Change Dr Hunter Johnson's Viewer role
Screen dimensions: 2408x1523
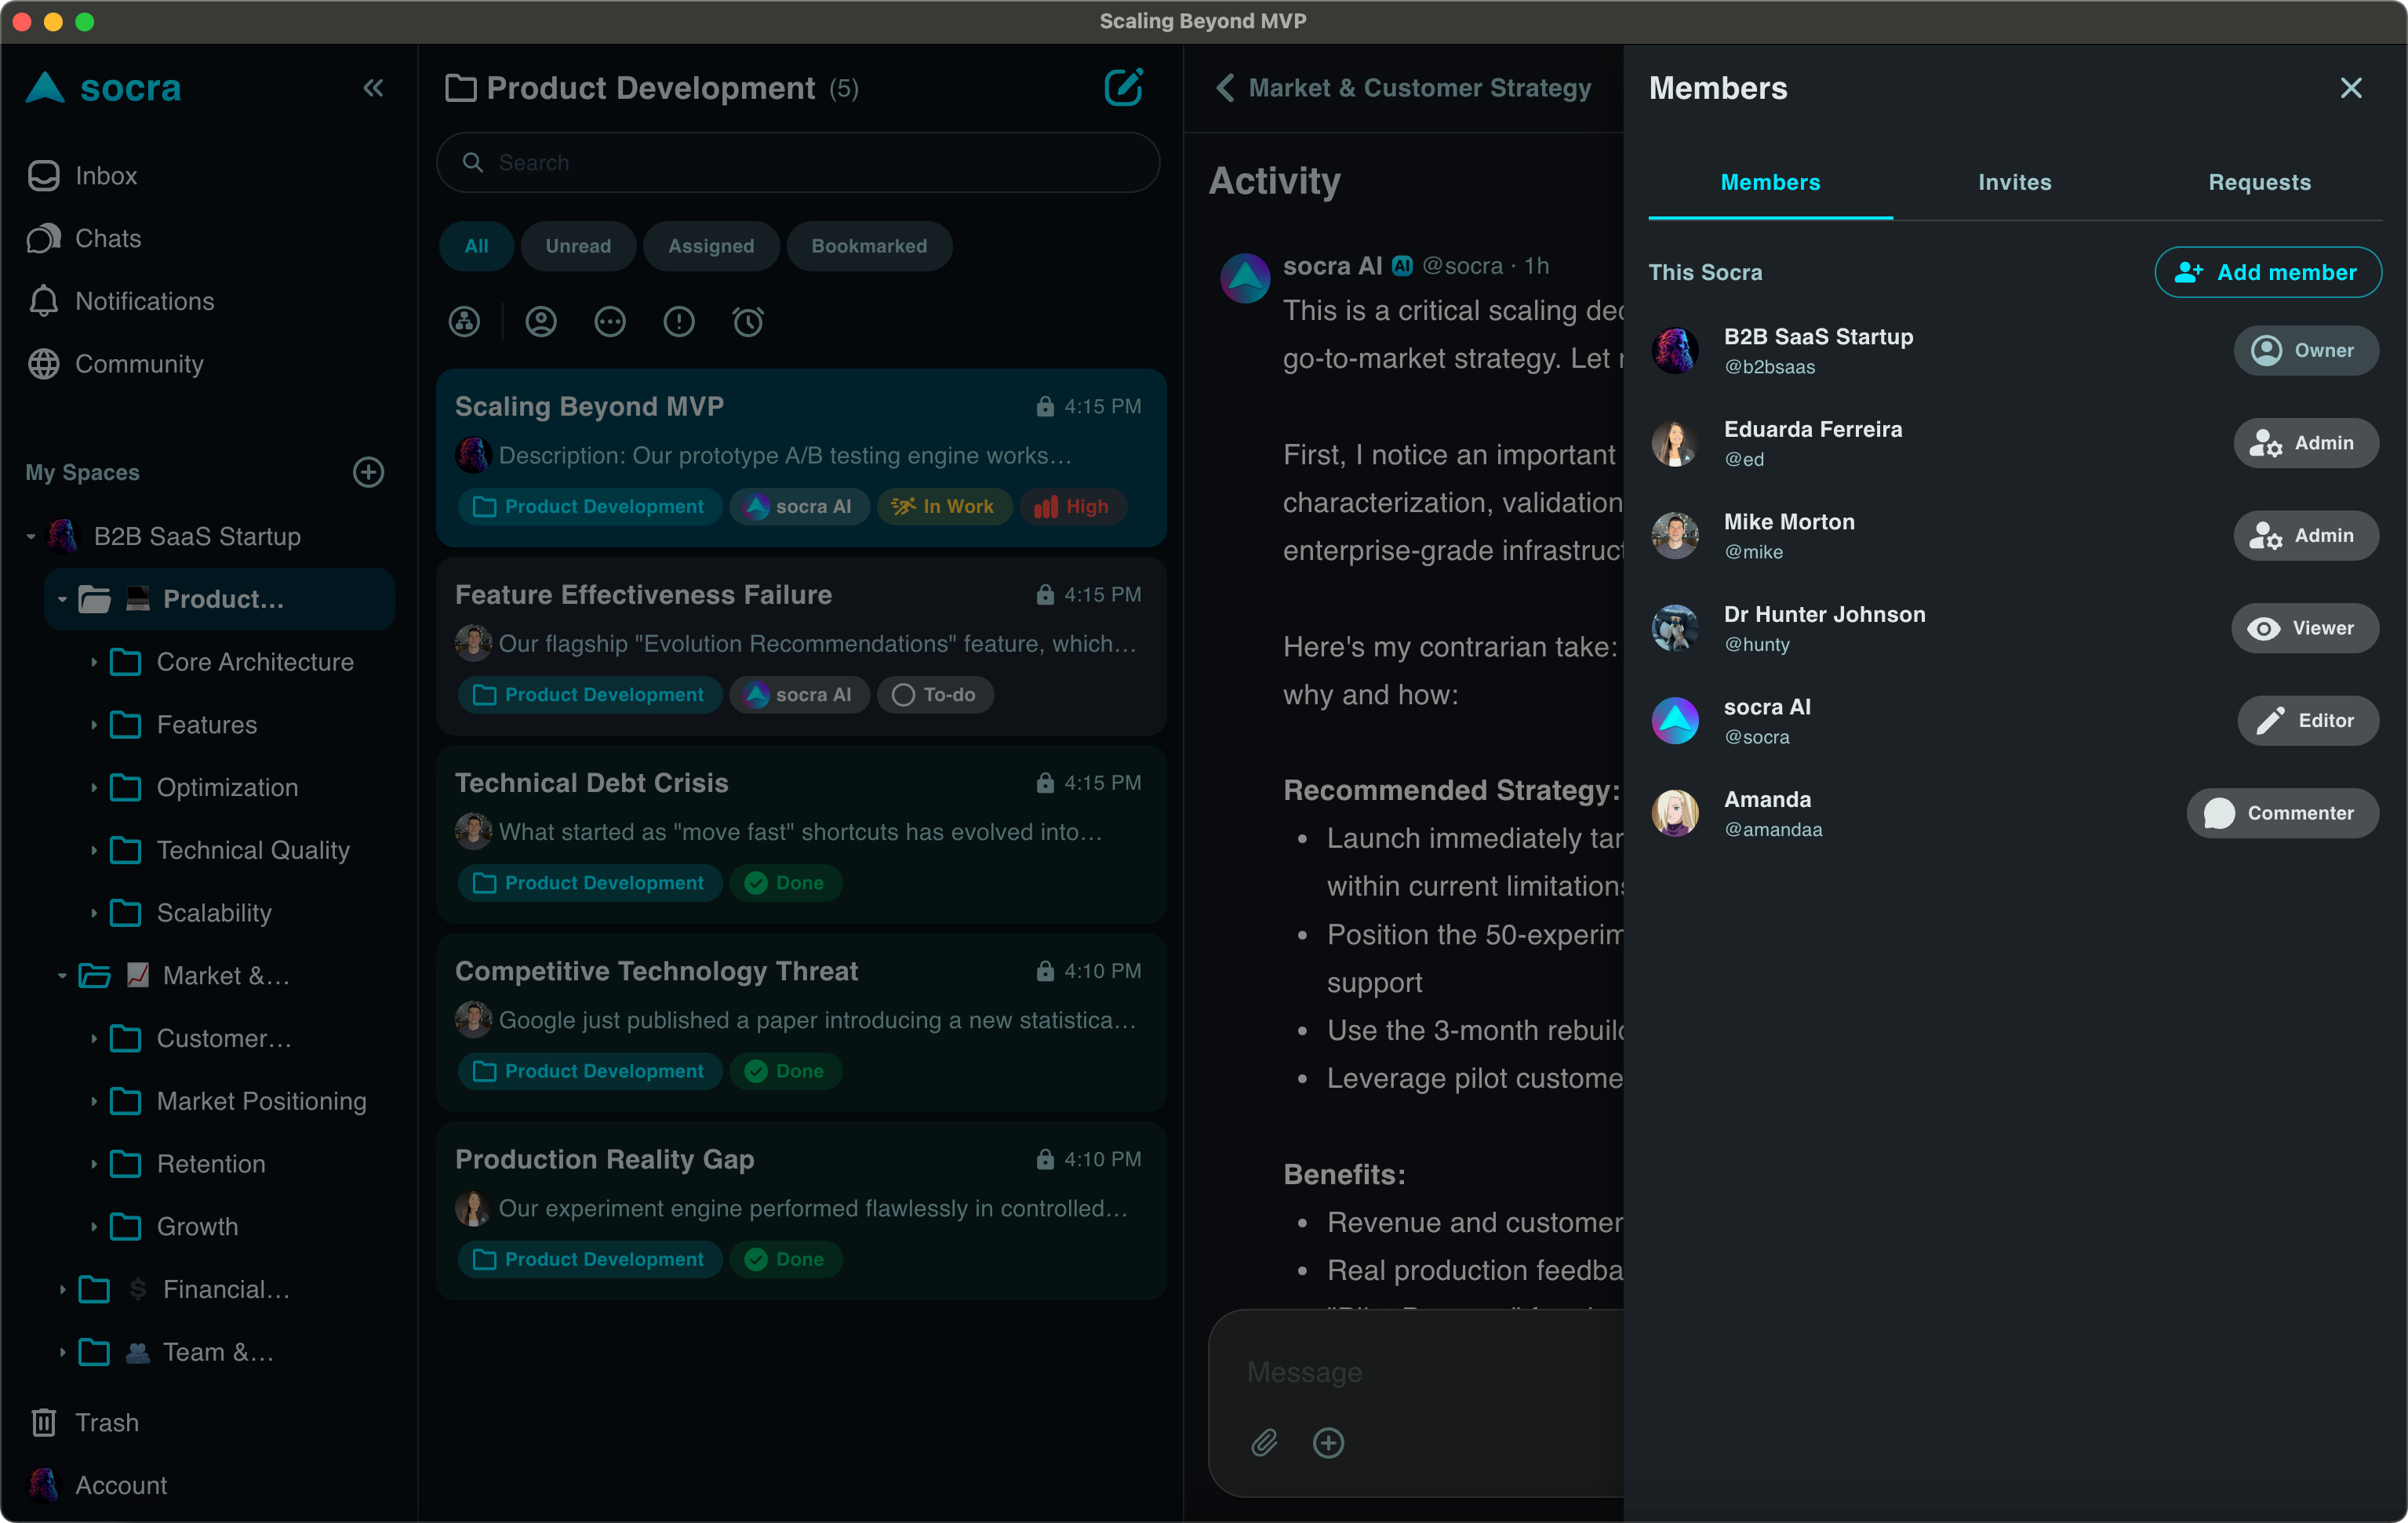coord(2304,628)
